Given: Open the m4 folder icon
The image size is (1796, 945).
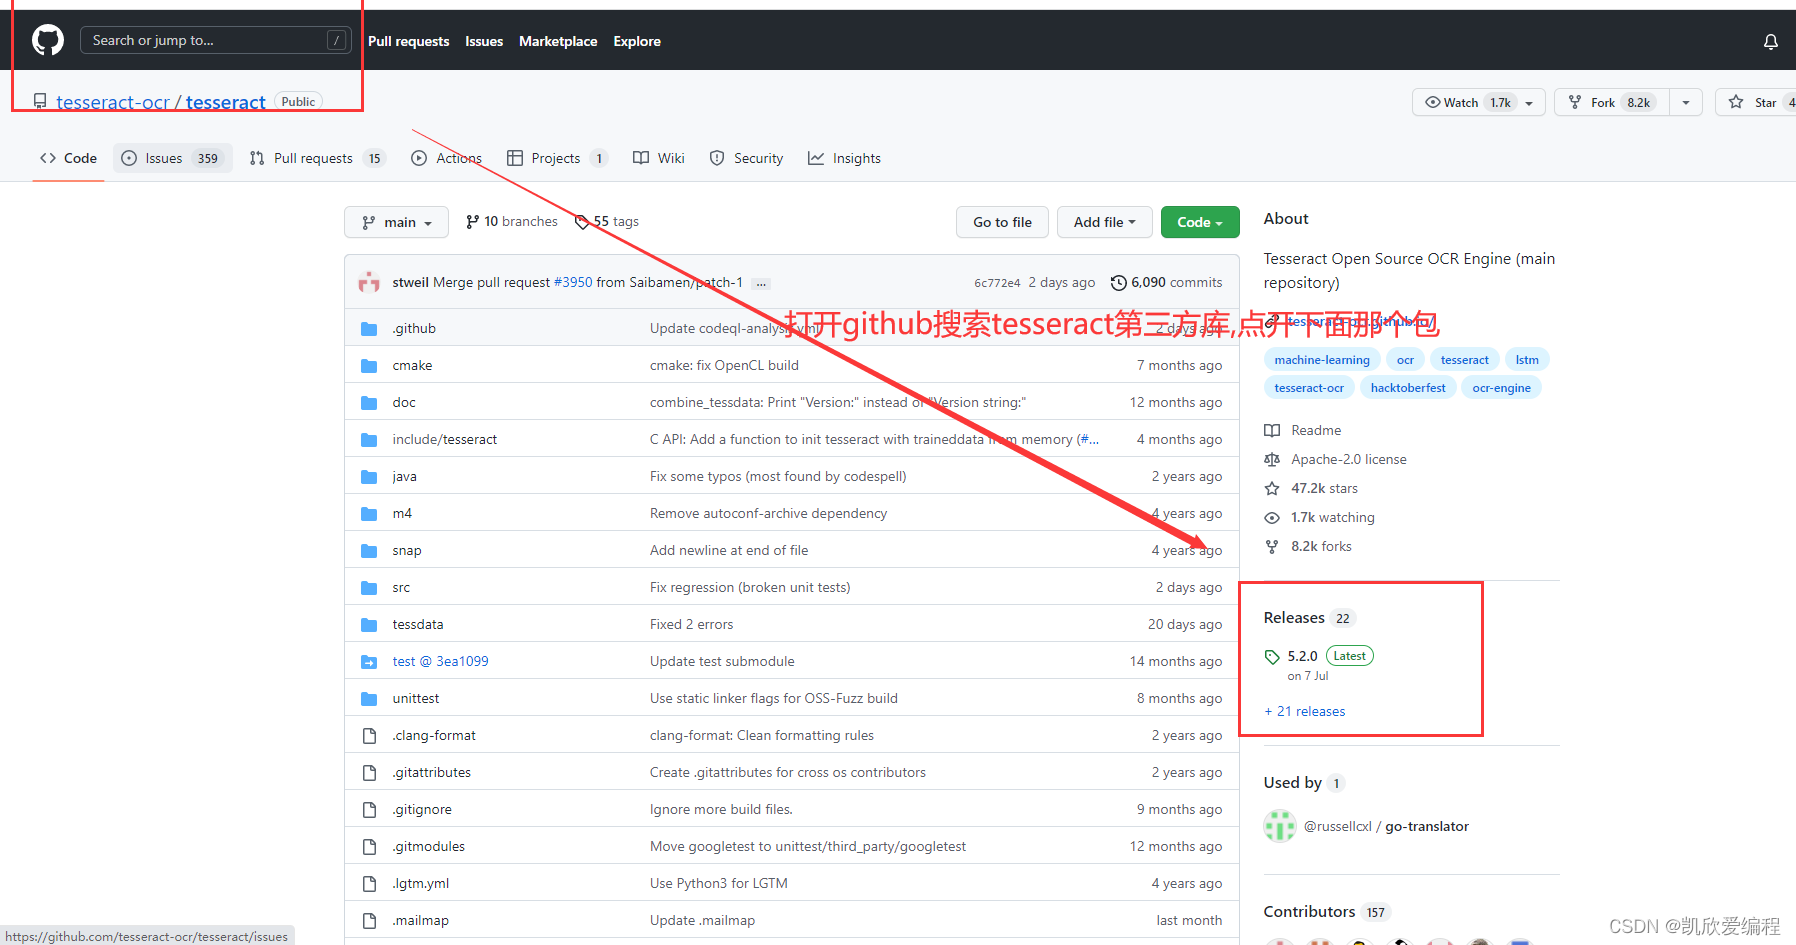Looking at the screenshot, I should 369,514.
